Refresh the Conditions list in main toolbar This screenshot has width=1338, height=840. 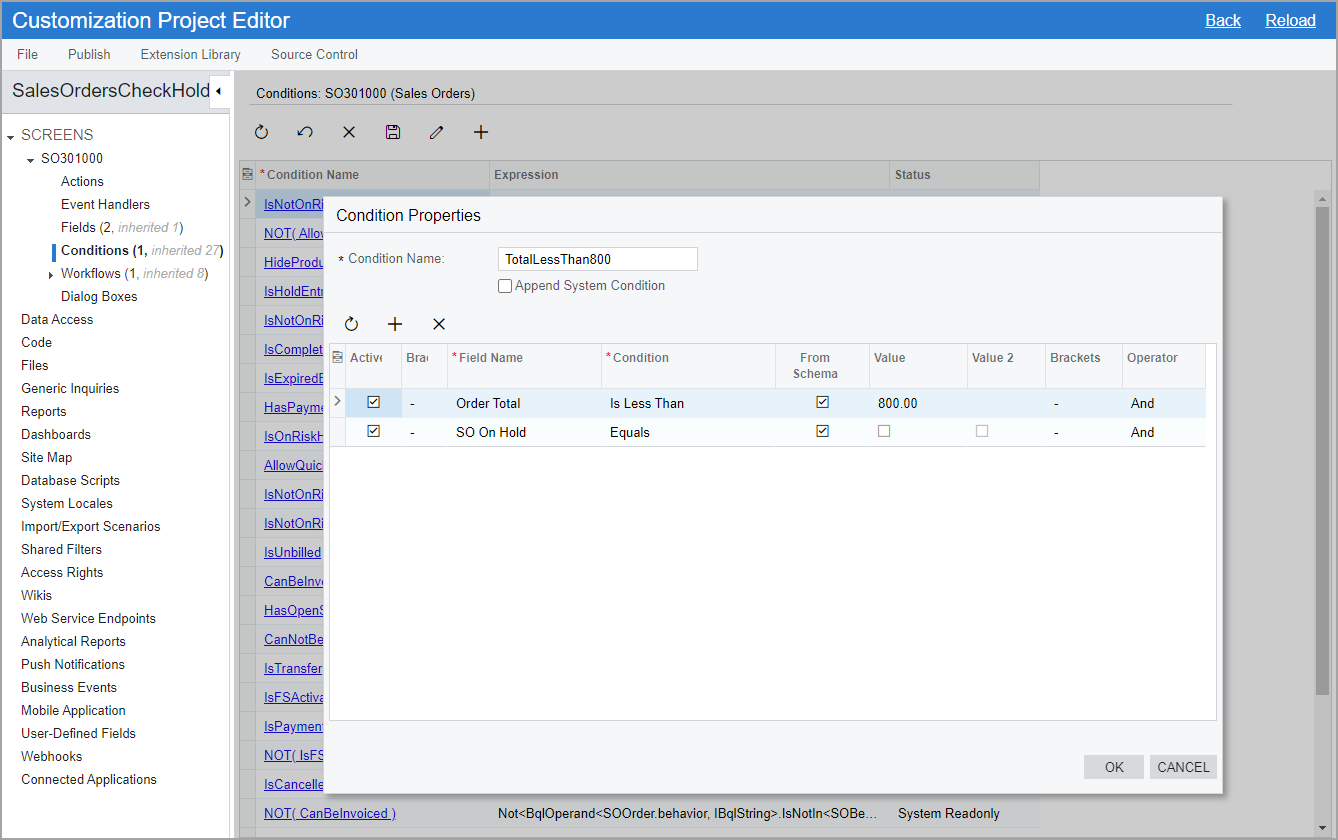261,132
